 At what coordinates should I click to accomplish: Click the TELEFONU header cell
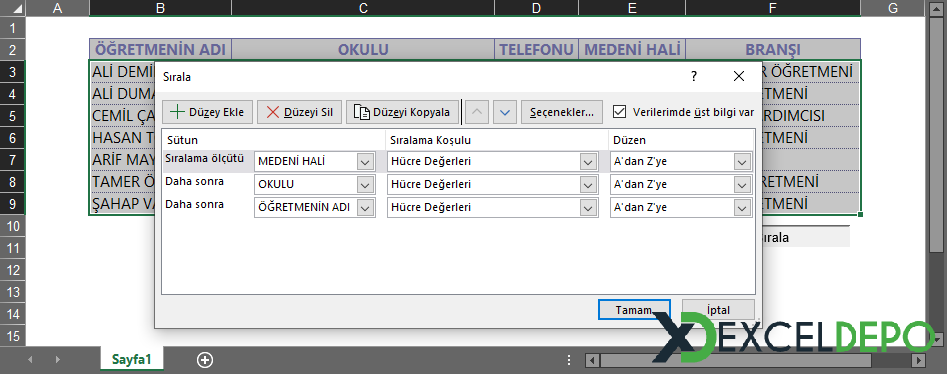coord(537,50)
